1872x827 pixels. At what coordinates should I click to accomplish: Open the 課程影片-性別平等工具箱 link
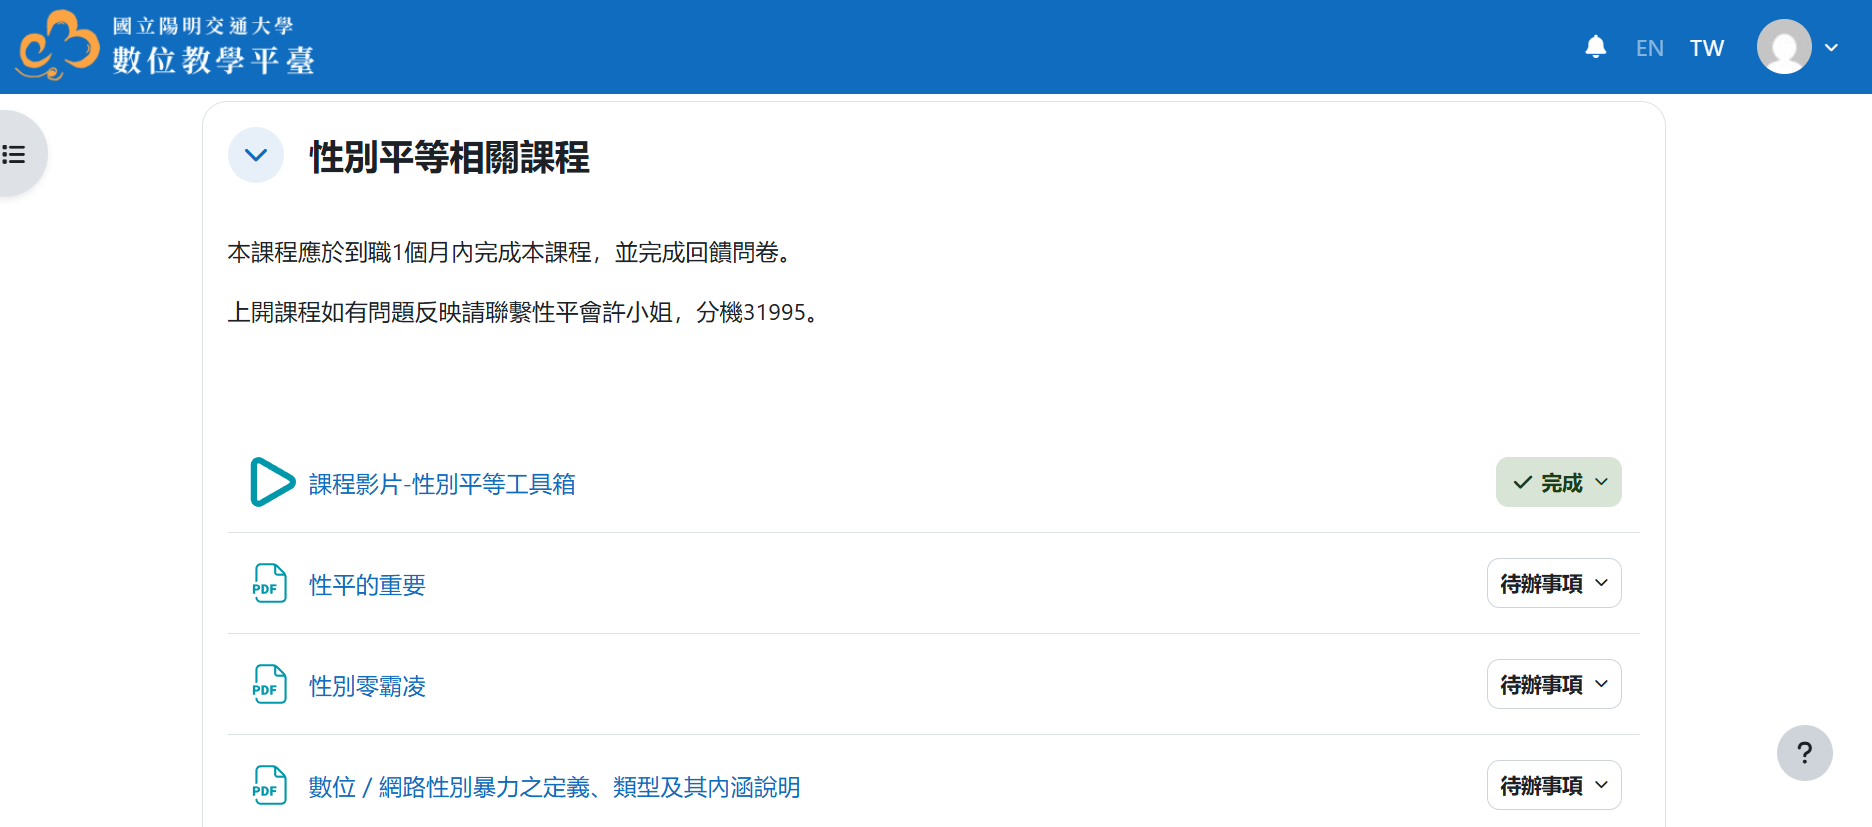pos(442,484)
